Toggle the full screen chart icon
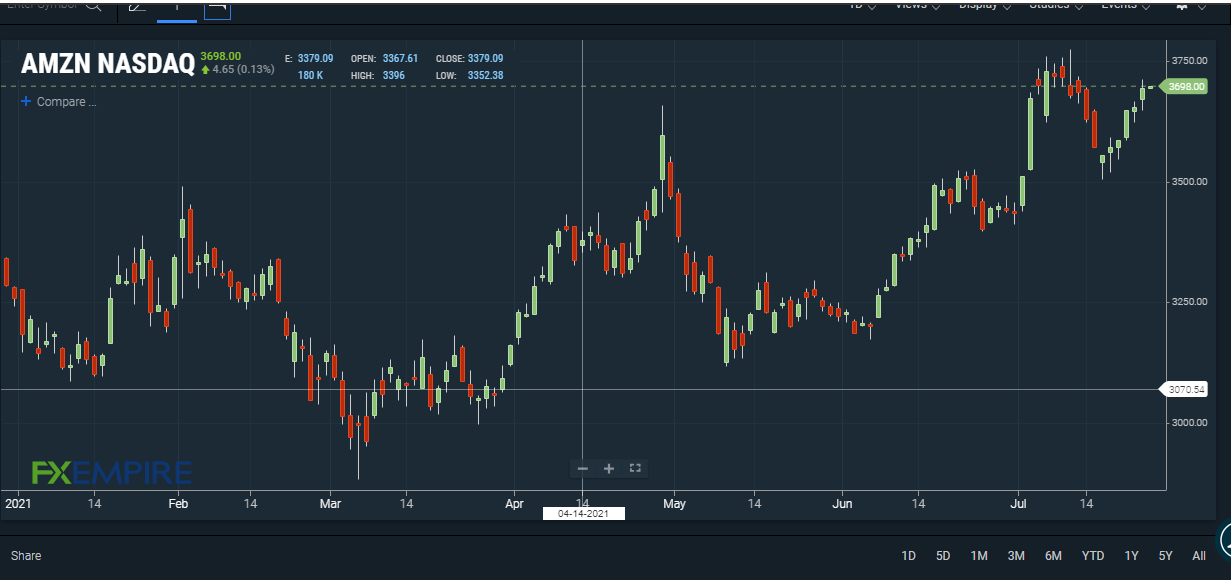The image size is (1231, 580). tap(634, 468)
